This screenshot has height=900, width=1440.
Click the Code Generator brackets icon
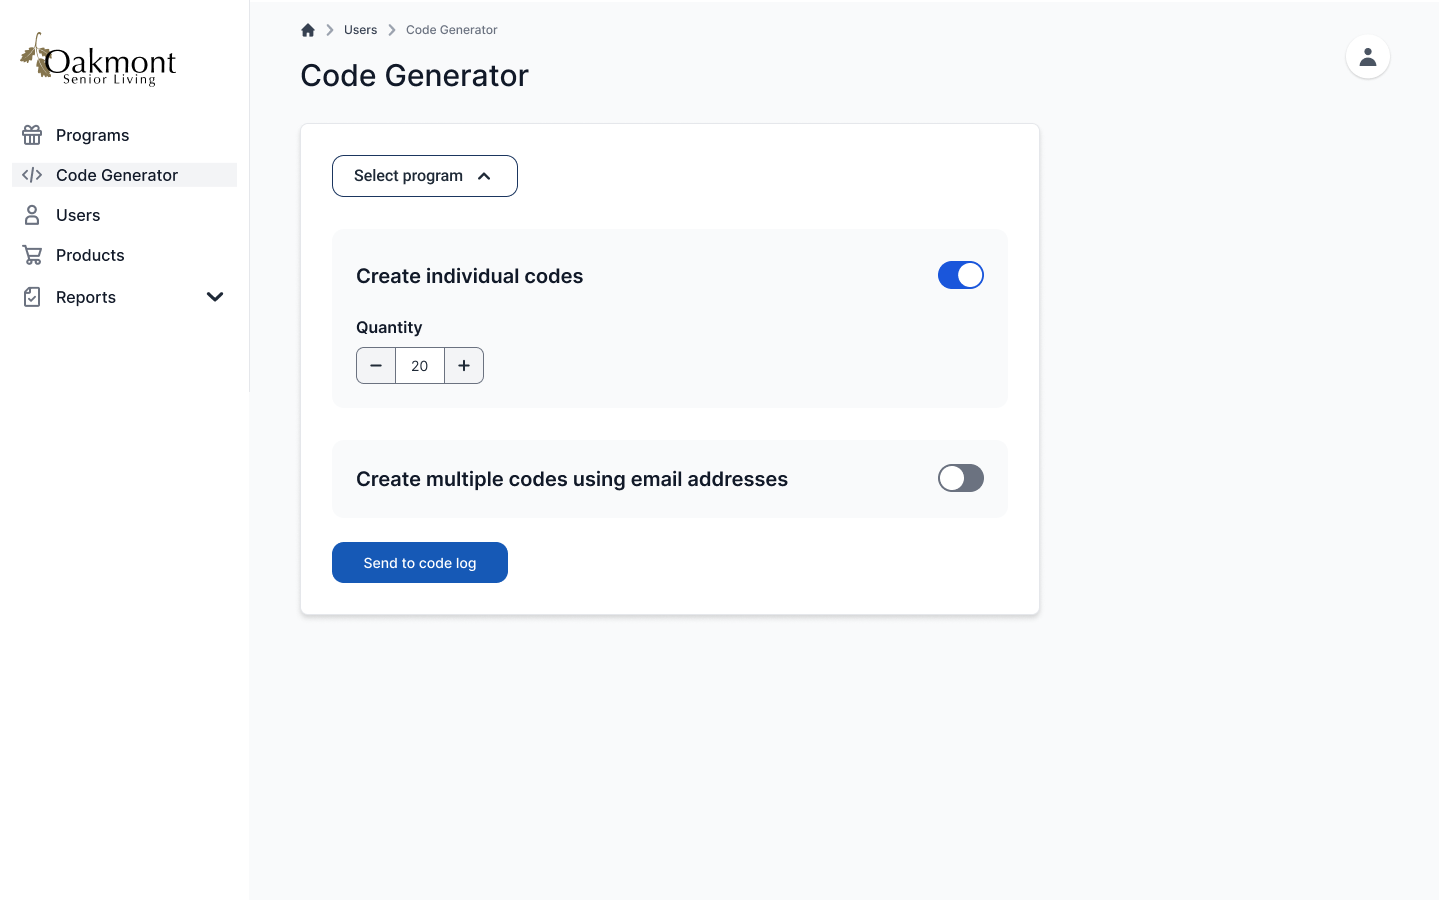[32, 175]
